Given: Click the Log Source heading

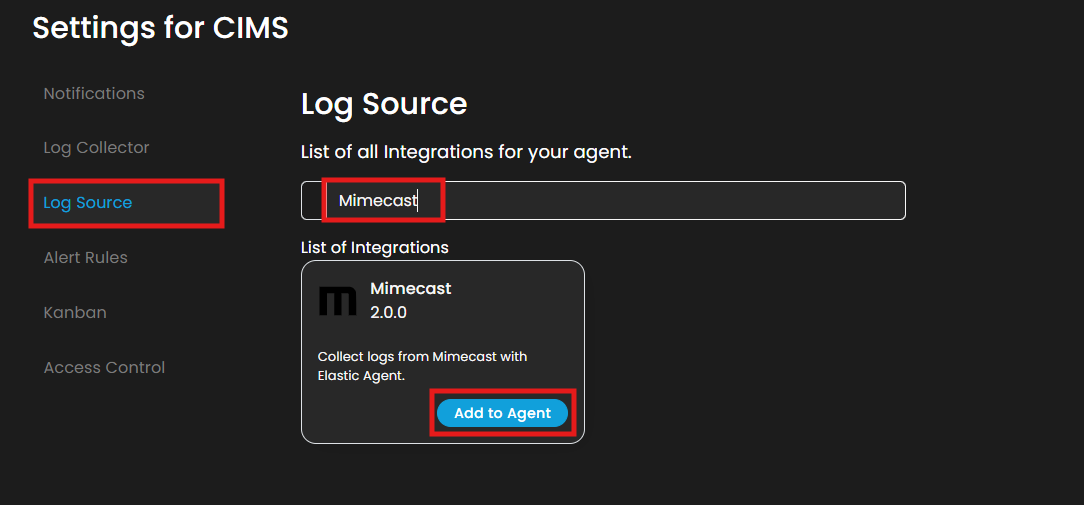Looking at the screenshot, I should (x=384, y=104).
